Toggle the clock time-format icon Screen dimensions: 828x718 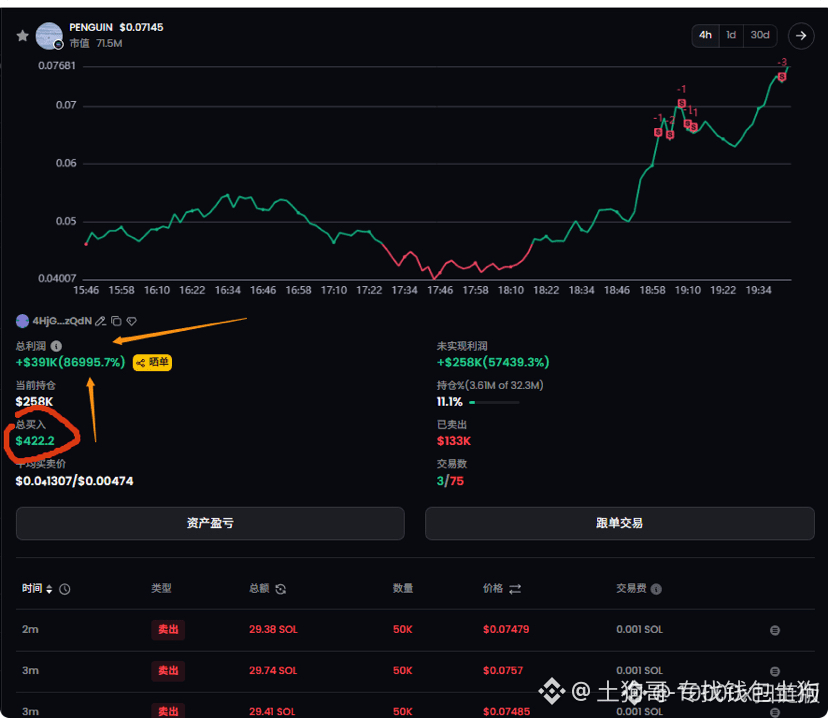click(64, 589)
